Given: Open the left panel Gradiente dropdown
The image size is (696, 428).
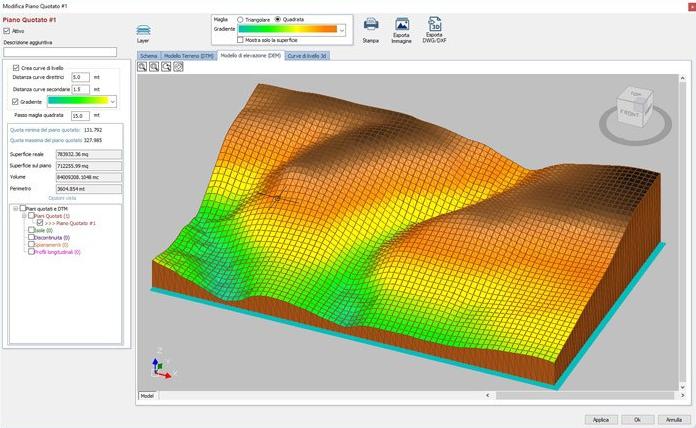Looking at the screenshot, I should 112,101.
